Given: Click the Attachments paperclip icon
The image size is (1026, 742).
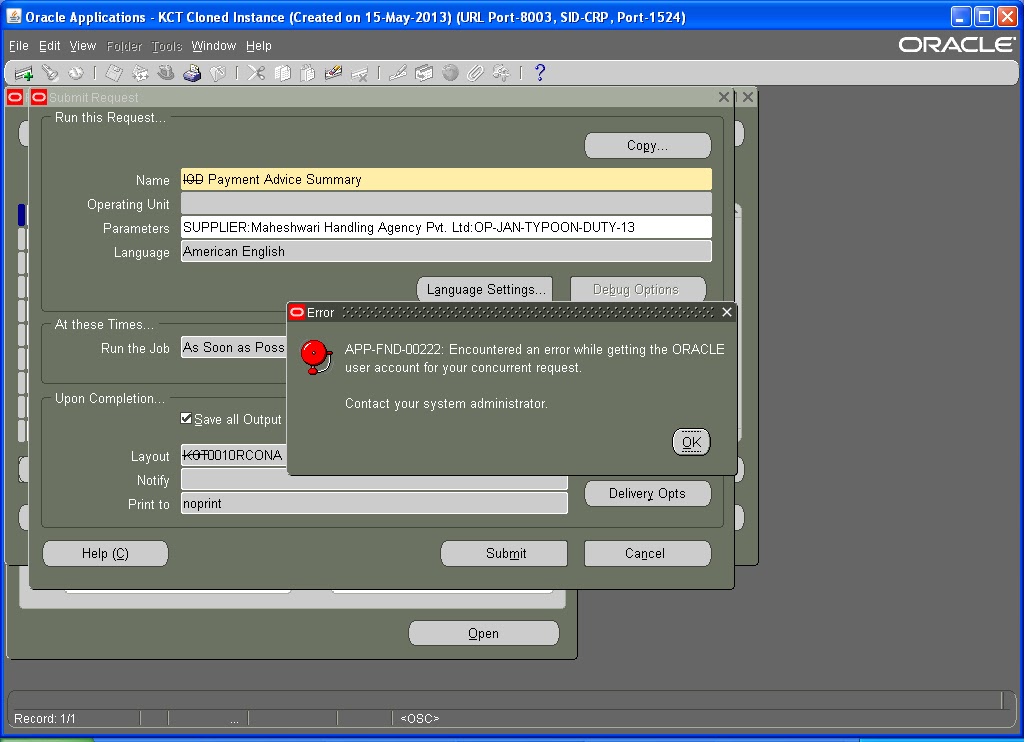Looking at the screenshot, I should 475,73.
